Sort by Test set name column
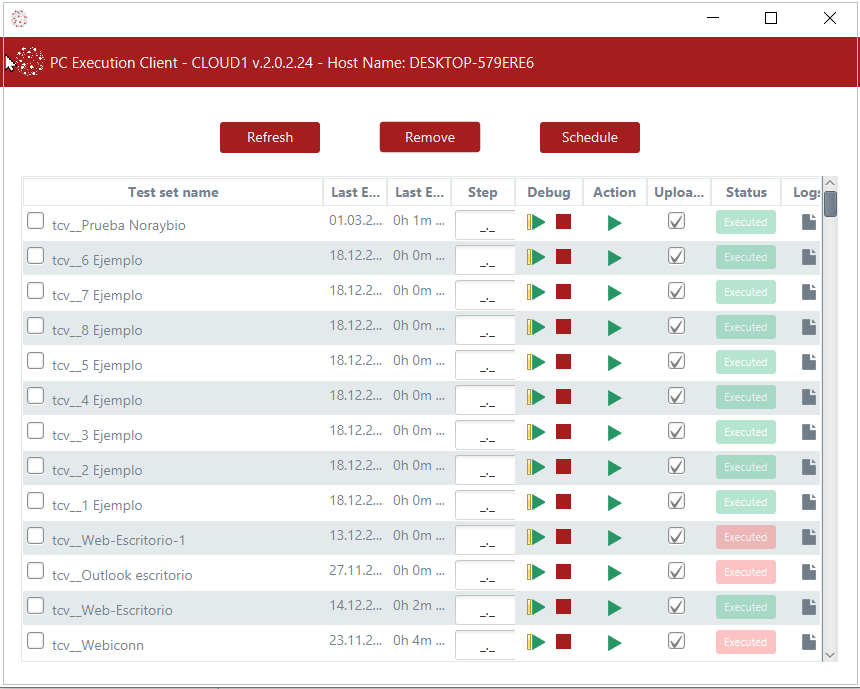Image resolution: width=860 pixels, height=689 pixels. tap(173, 192)
